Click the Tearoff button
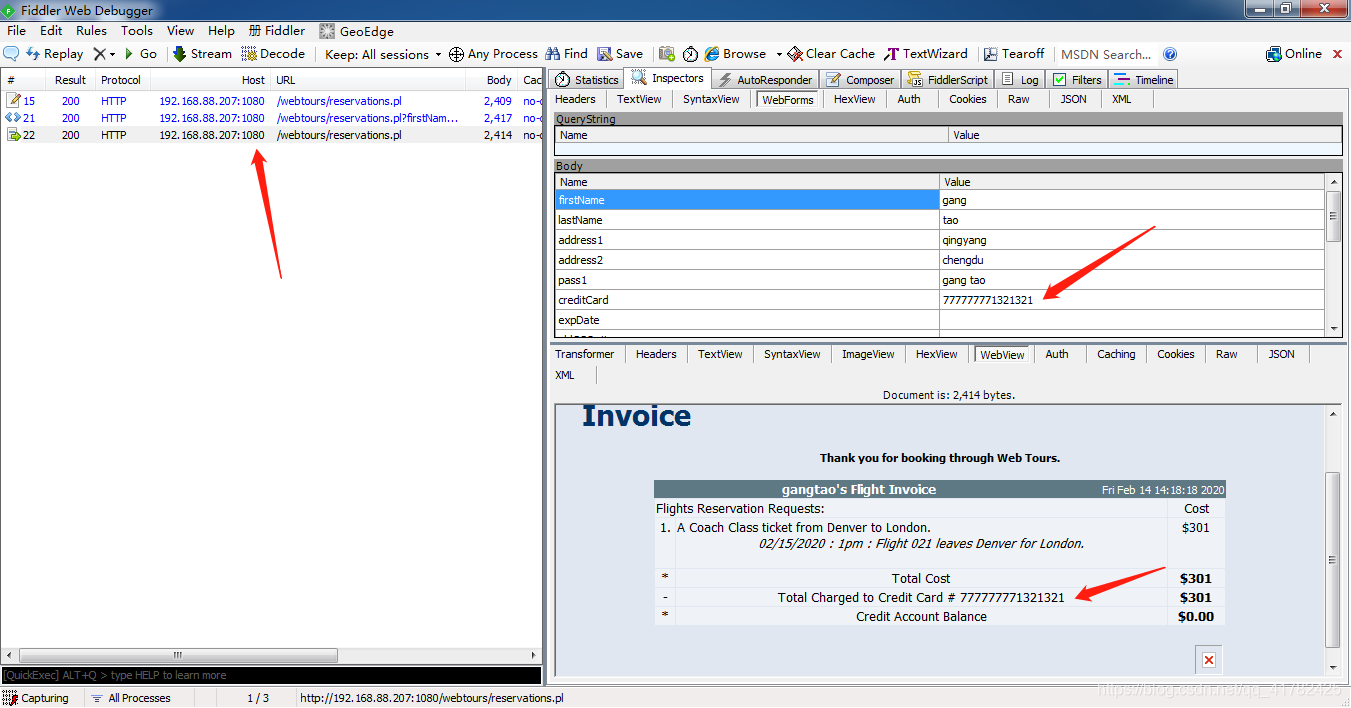The height and width of the screenshot is (708, 1351). click(1014, 54)
